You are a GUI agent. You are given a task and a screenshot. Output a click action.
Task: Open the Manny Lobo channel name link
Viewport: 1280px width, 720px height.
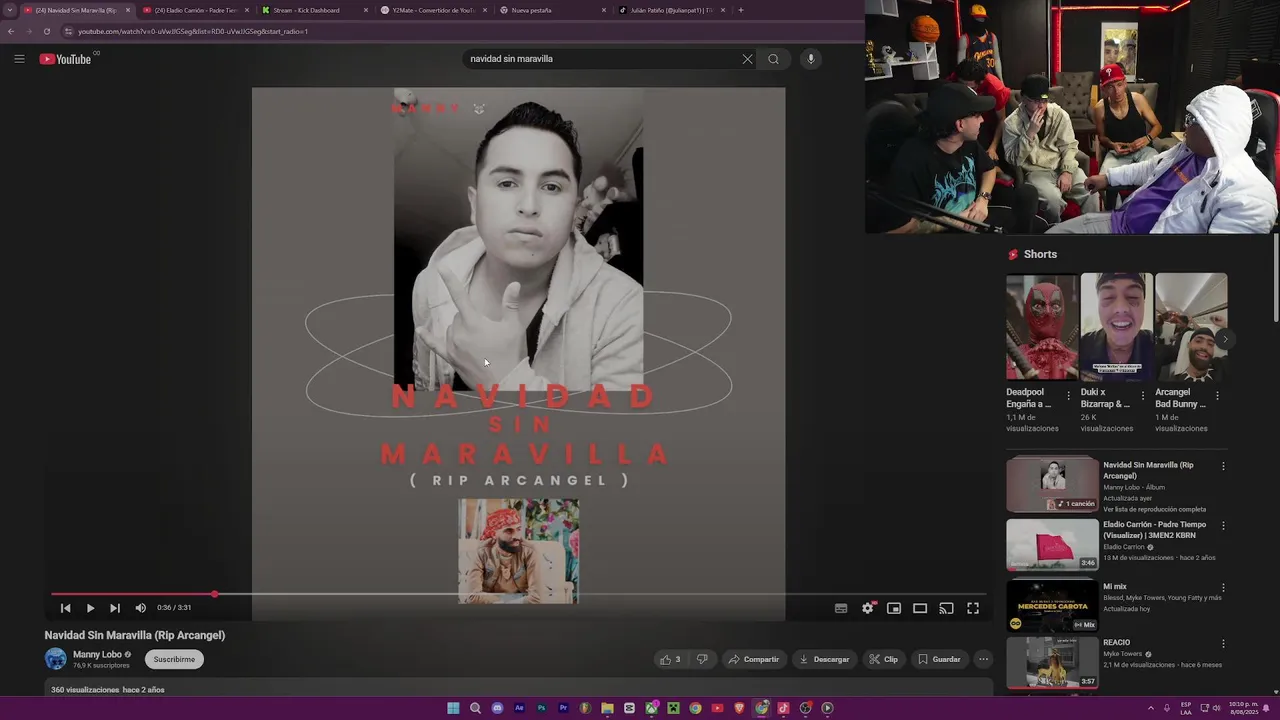pos(97,654)
